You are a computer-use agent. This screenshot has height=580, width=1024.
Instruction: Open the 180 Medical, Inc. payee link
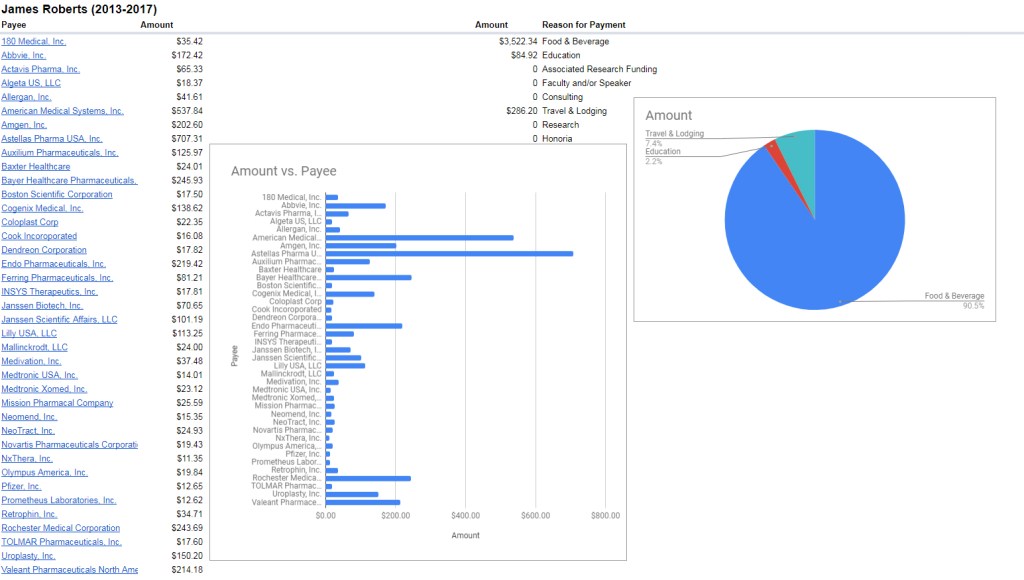[x=35, y=42]
